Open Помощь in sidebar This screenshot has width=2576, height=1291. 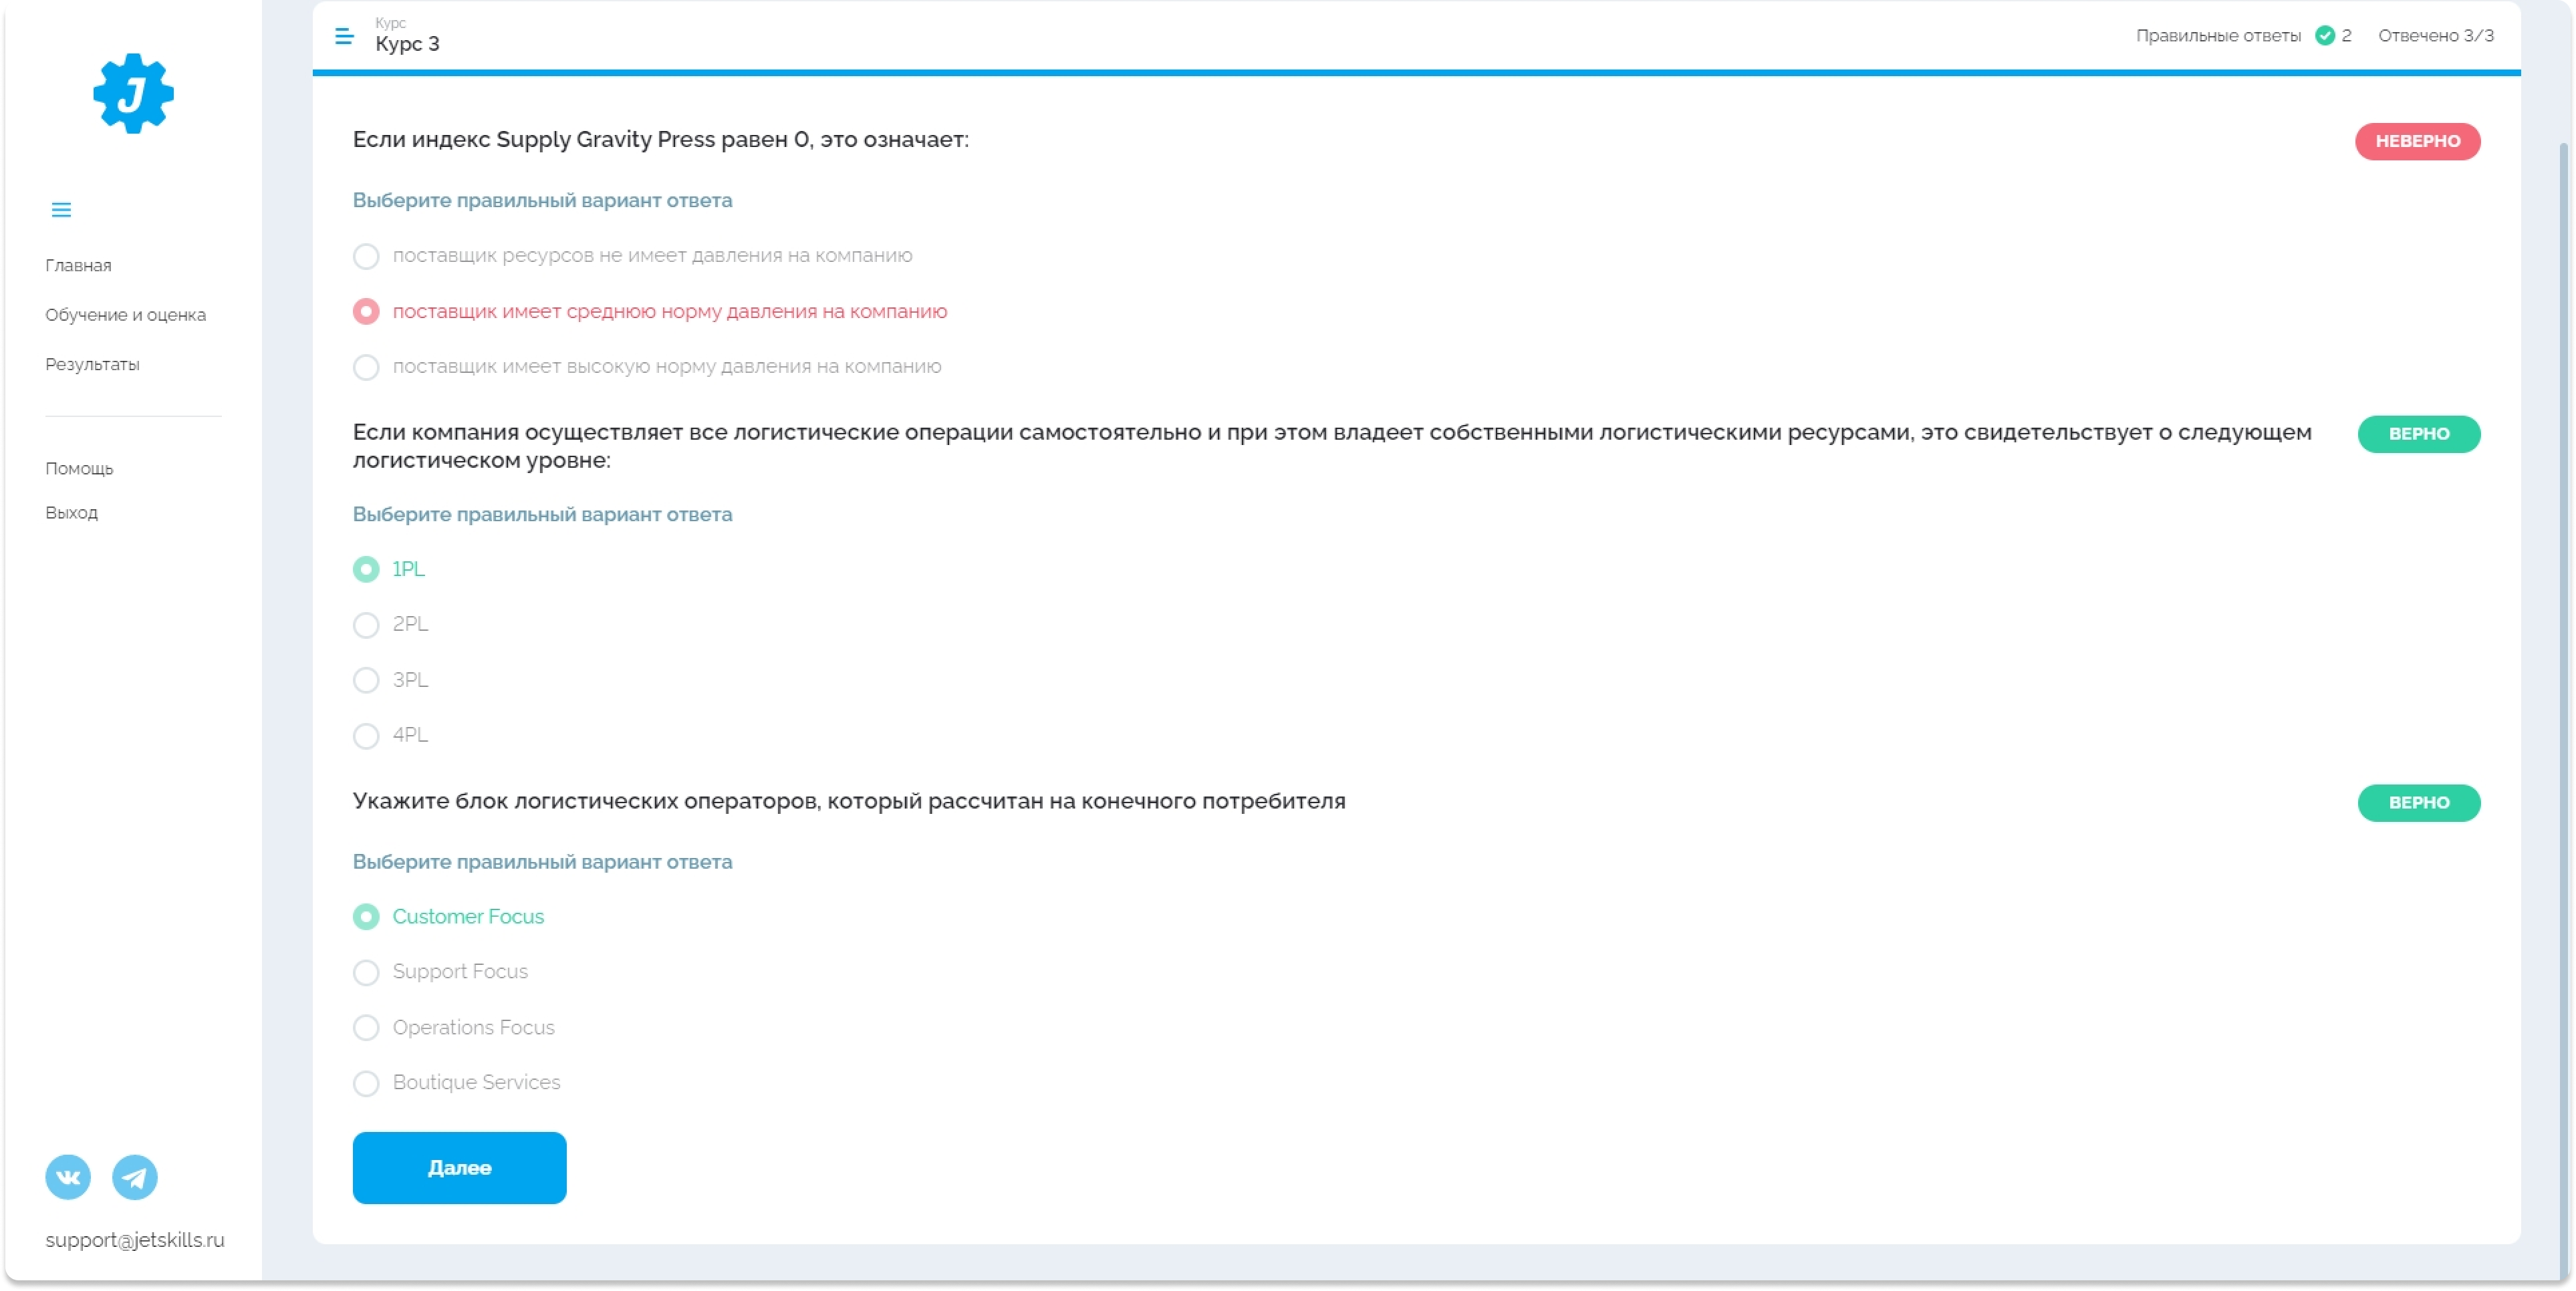79,468
